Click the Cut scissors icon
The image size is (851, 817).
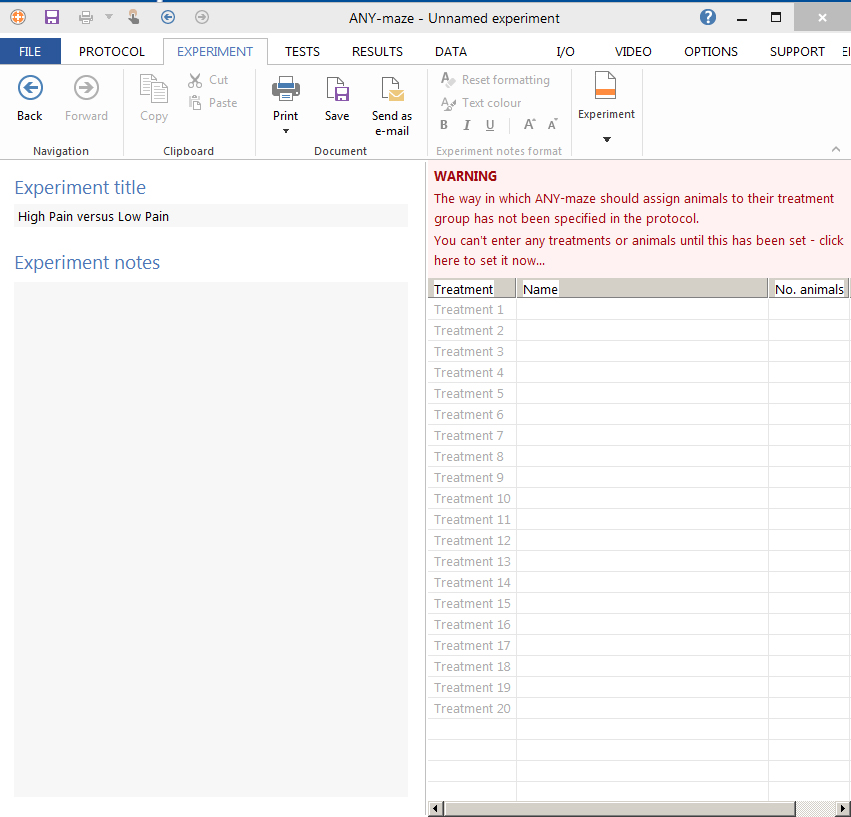click(x=195, y=80)
